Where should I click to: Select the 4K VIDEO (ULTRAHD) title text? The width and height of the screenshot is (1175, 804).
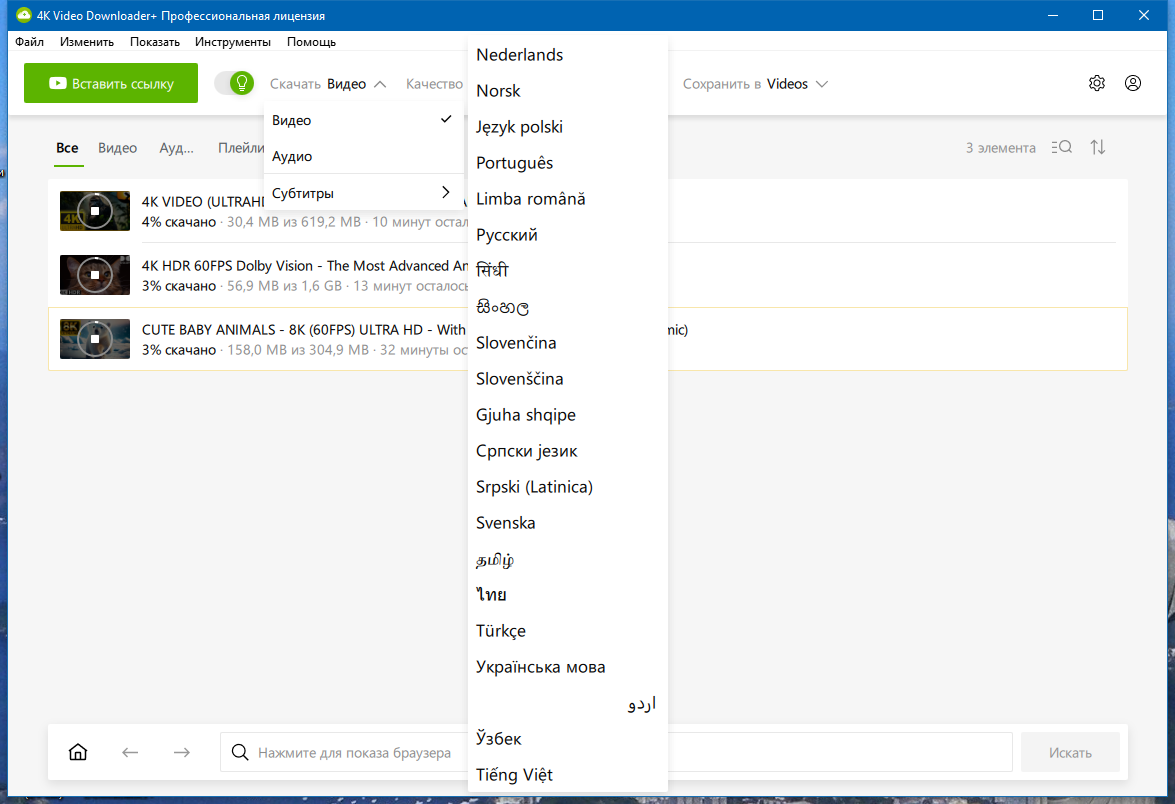pyautogui.click(x=203, y=202)
